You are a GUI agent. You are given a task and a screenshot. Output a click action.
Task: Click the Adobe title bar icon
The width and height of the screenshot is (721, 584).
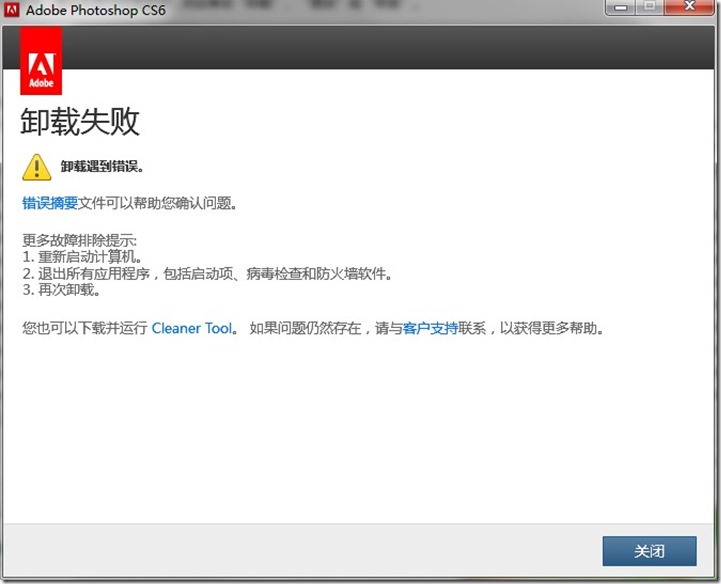click(11, 9)
